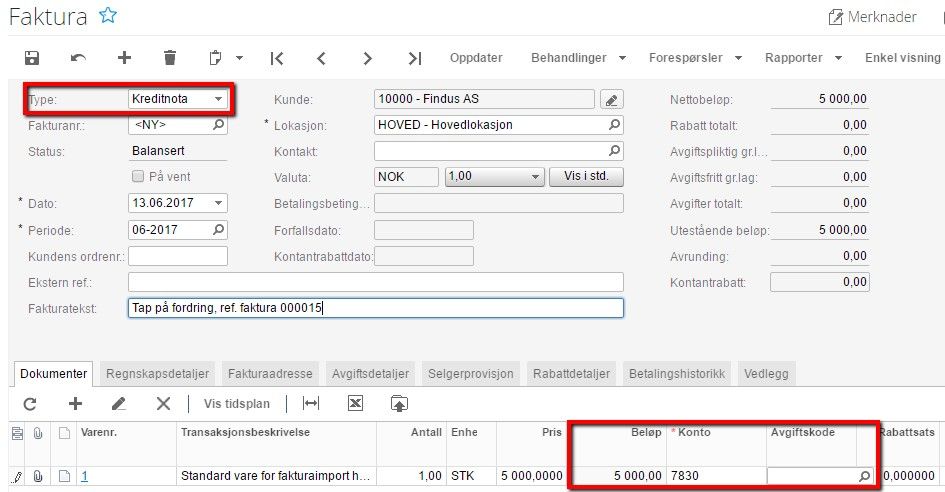The image size is (945, 492).
Task: Click paperclip attachment icon in row 1
Action: 38,476
